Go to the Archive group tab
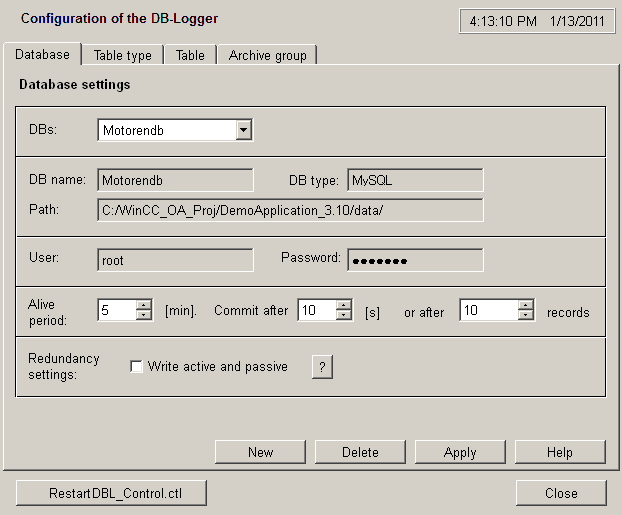This screenshot has height=515, width=622. coord(267,56)
